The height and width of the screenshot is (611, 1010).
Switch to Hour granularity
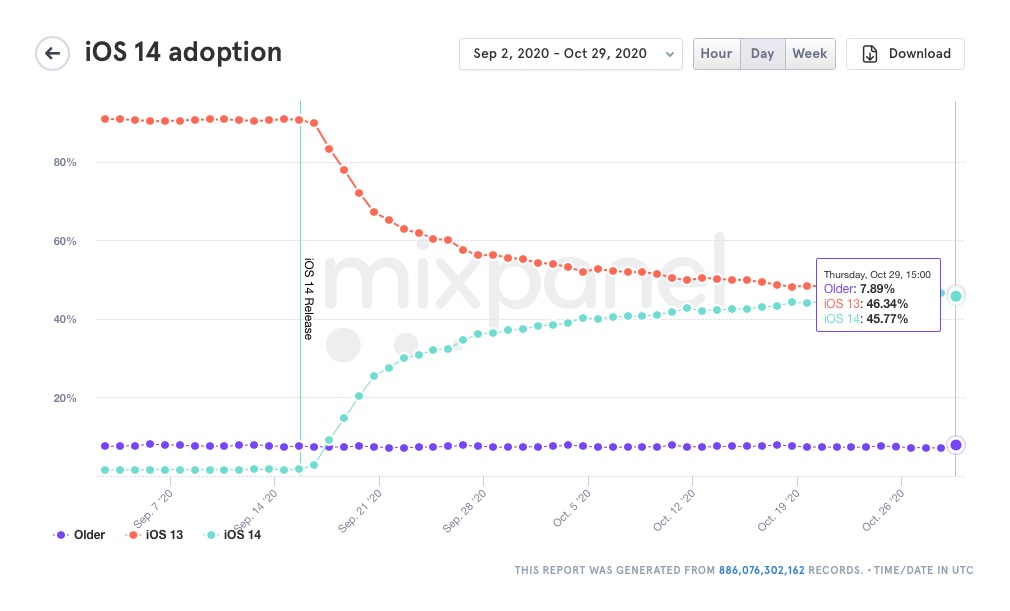(x=716, y=54)
